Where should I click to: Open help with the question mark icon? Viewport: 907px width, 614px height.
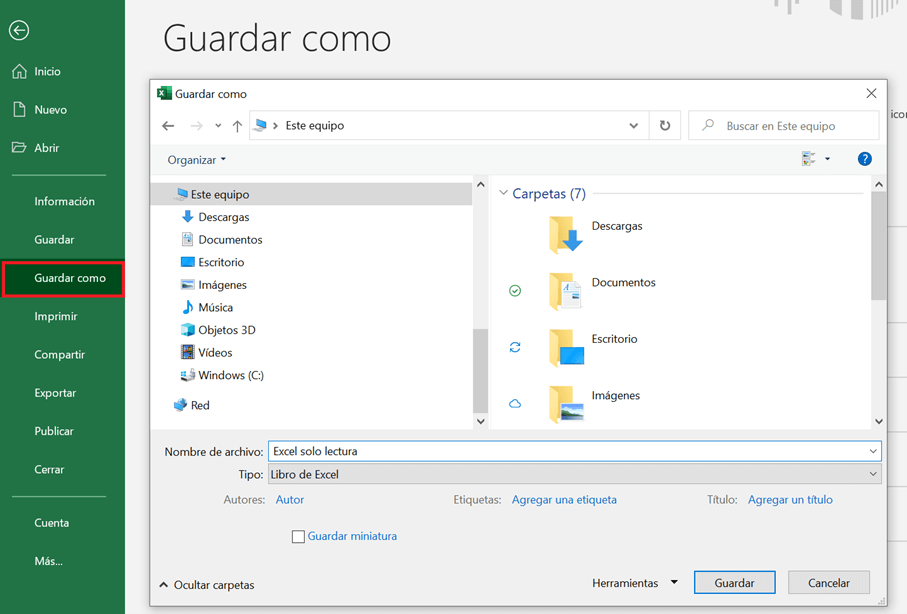[x=864, y=158]
